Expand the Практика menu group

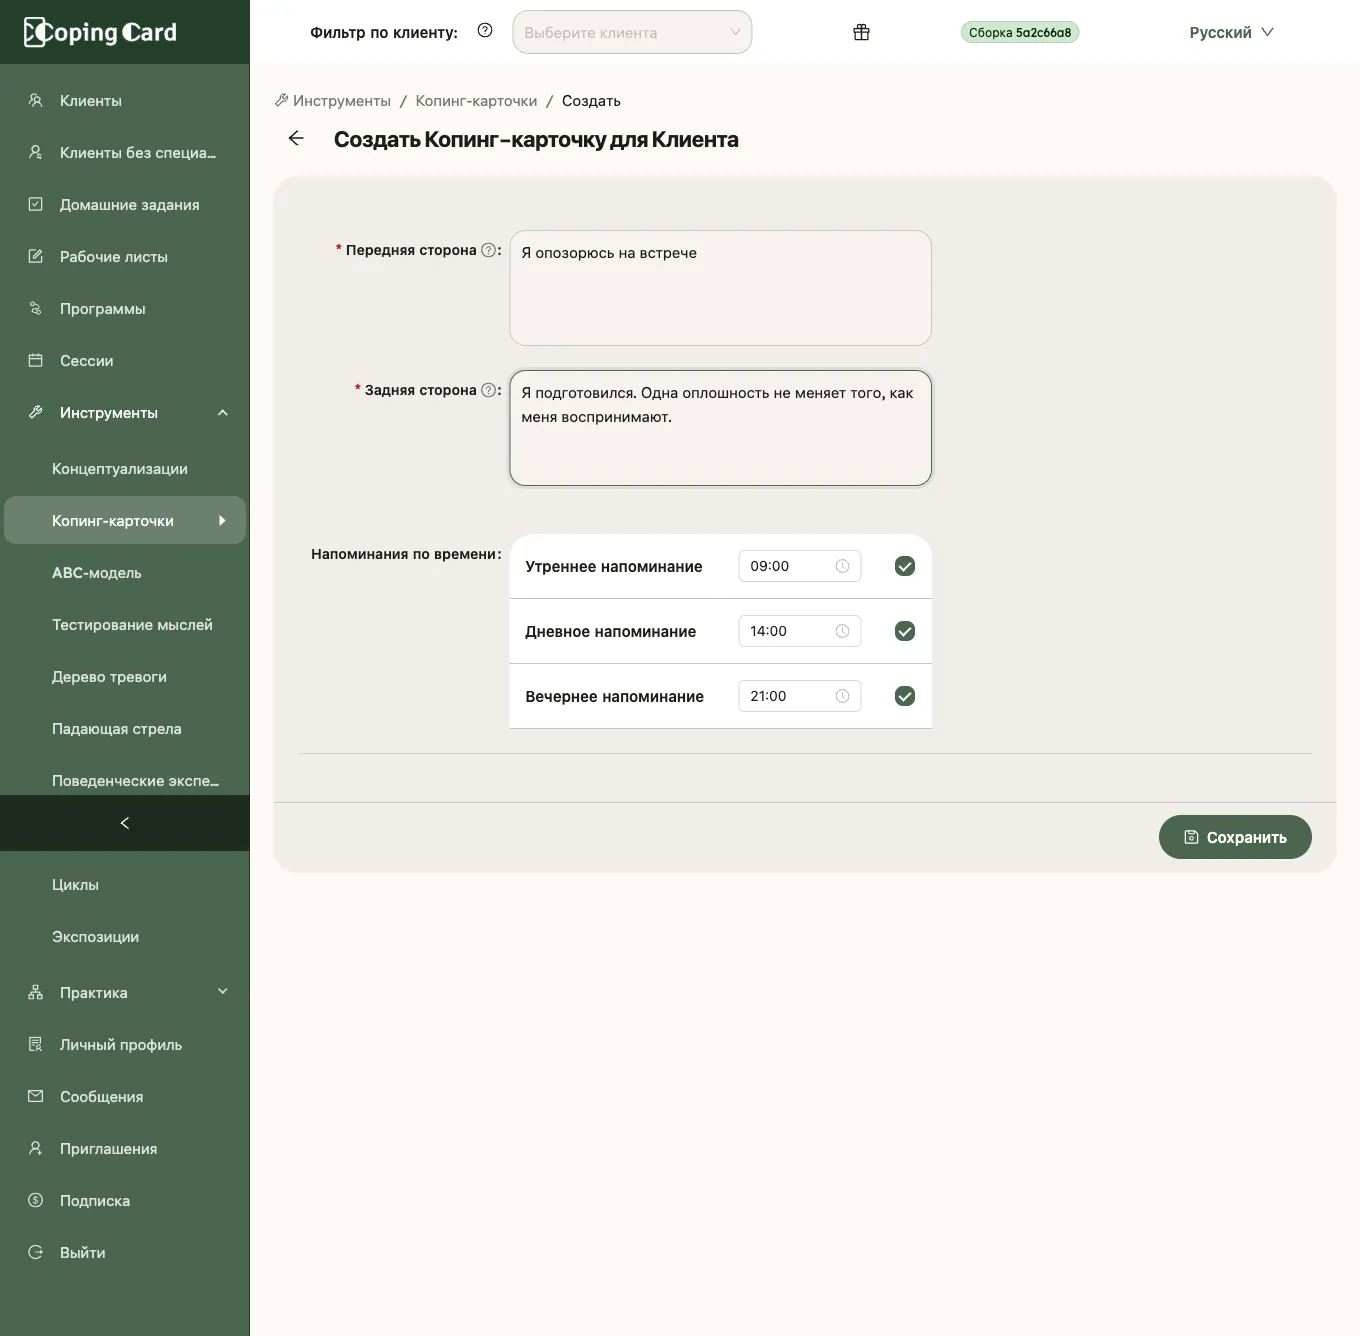point(125,992)
